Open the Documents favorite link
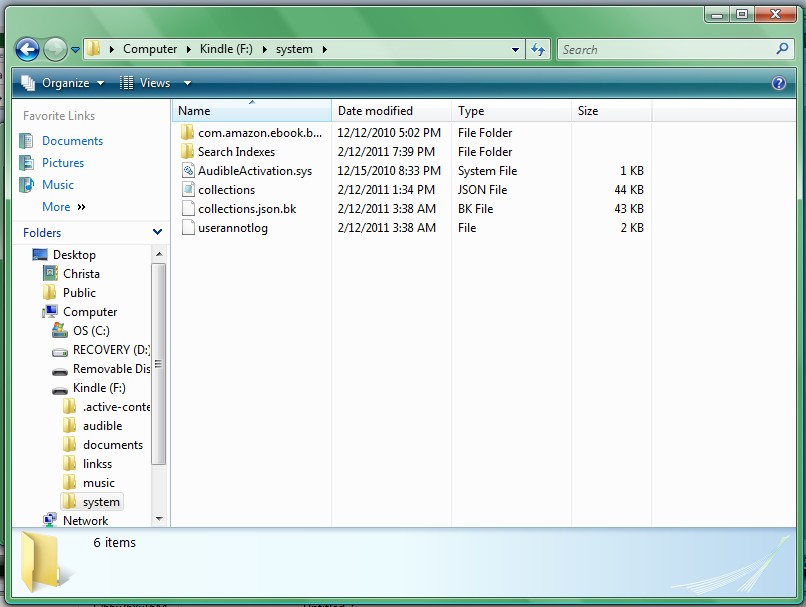The height and width of the screenshot is (607, 806). coord(72,141)
